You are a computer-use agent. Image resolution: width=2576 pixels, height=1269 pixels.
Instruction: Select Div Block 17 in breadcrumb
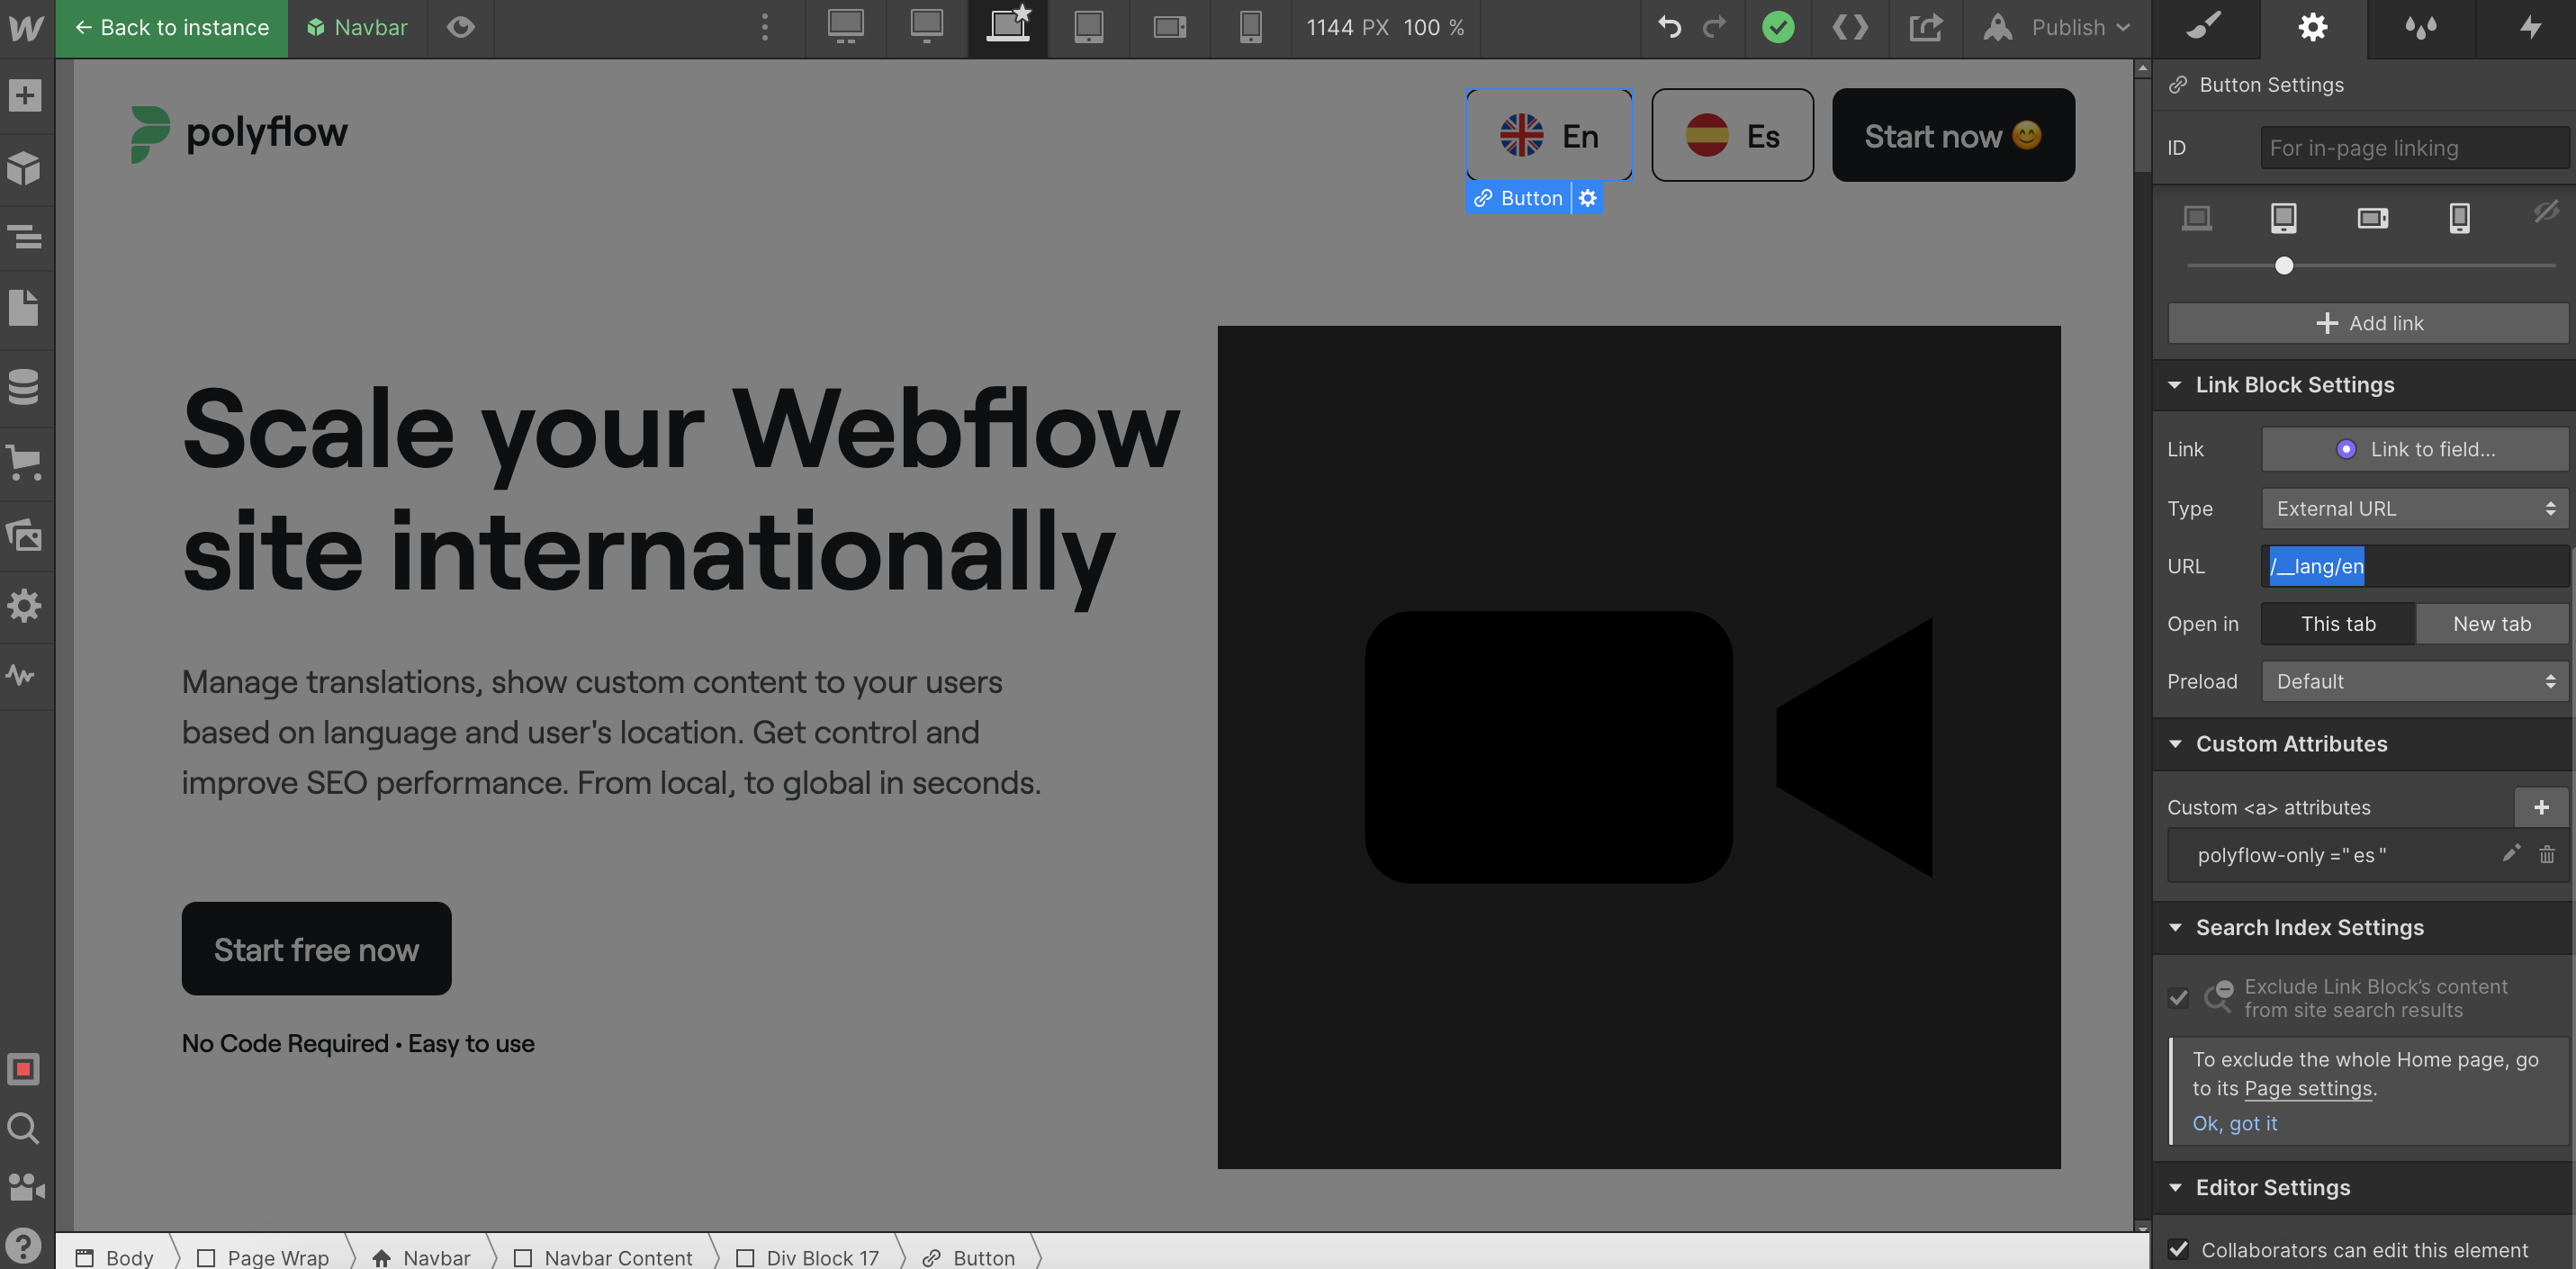808,1257
